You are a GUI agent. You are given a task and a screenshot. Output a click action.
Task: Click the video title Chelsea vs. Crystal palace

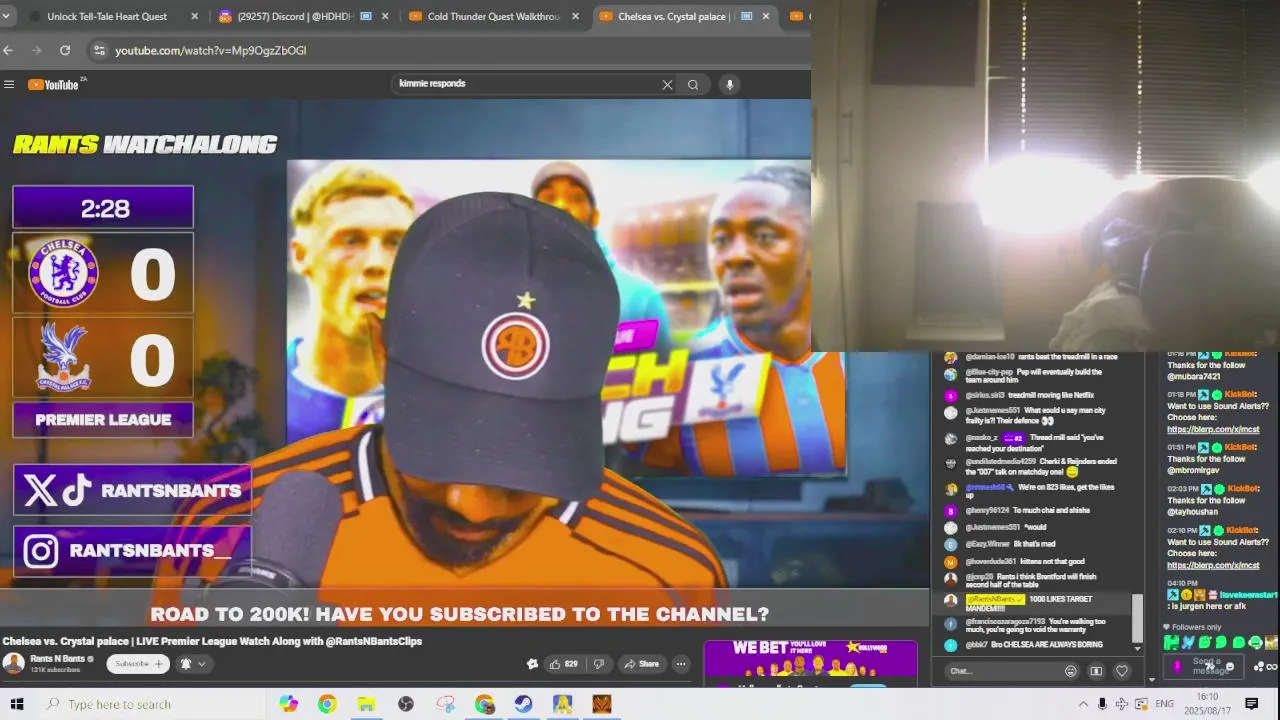coord(212,641)
